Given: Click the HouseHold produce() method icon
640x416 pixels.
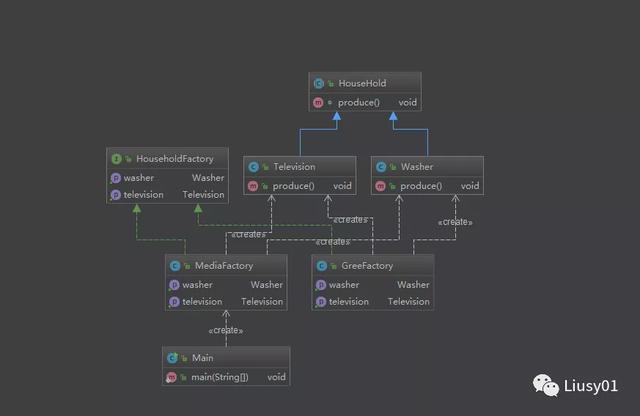Looking at the screenshot, I should (x=319, y=102).
